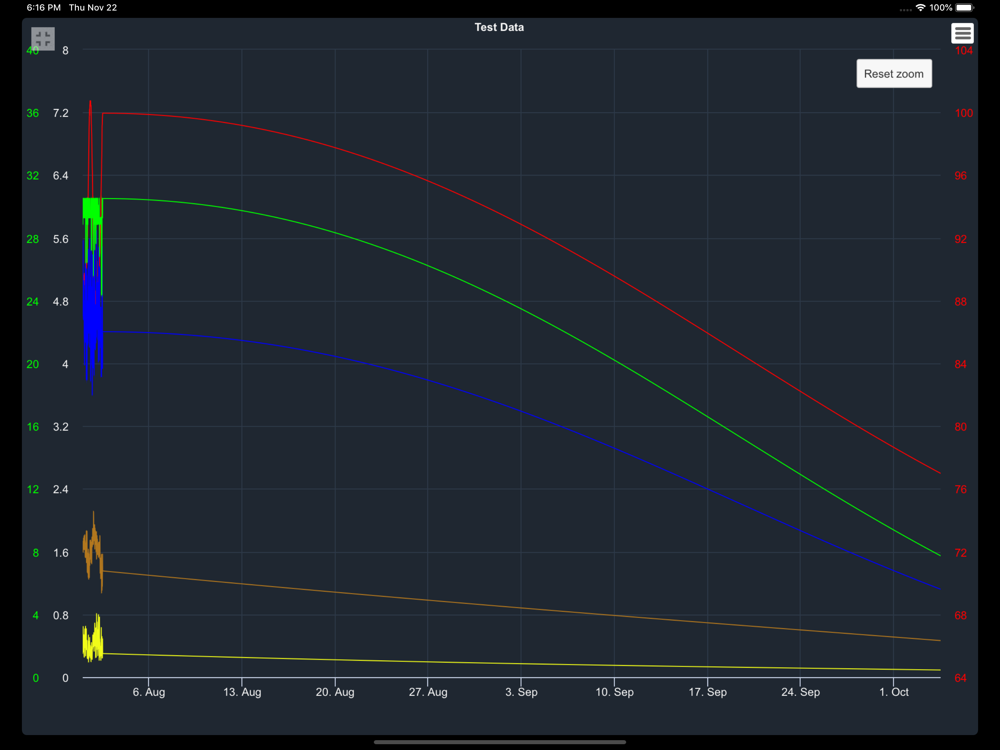Click the white 3.2 axis value
Screen dimensions: 1000x750
[x=61, y=427]
